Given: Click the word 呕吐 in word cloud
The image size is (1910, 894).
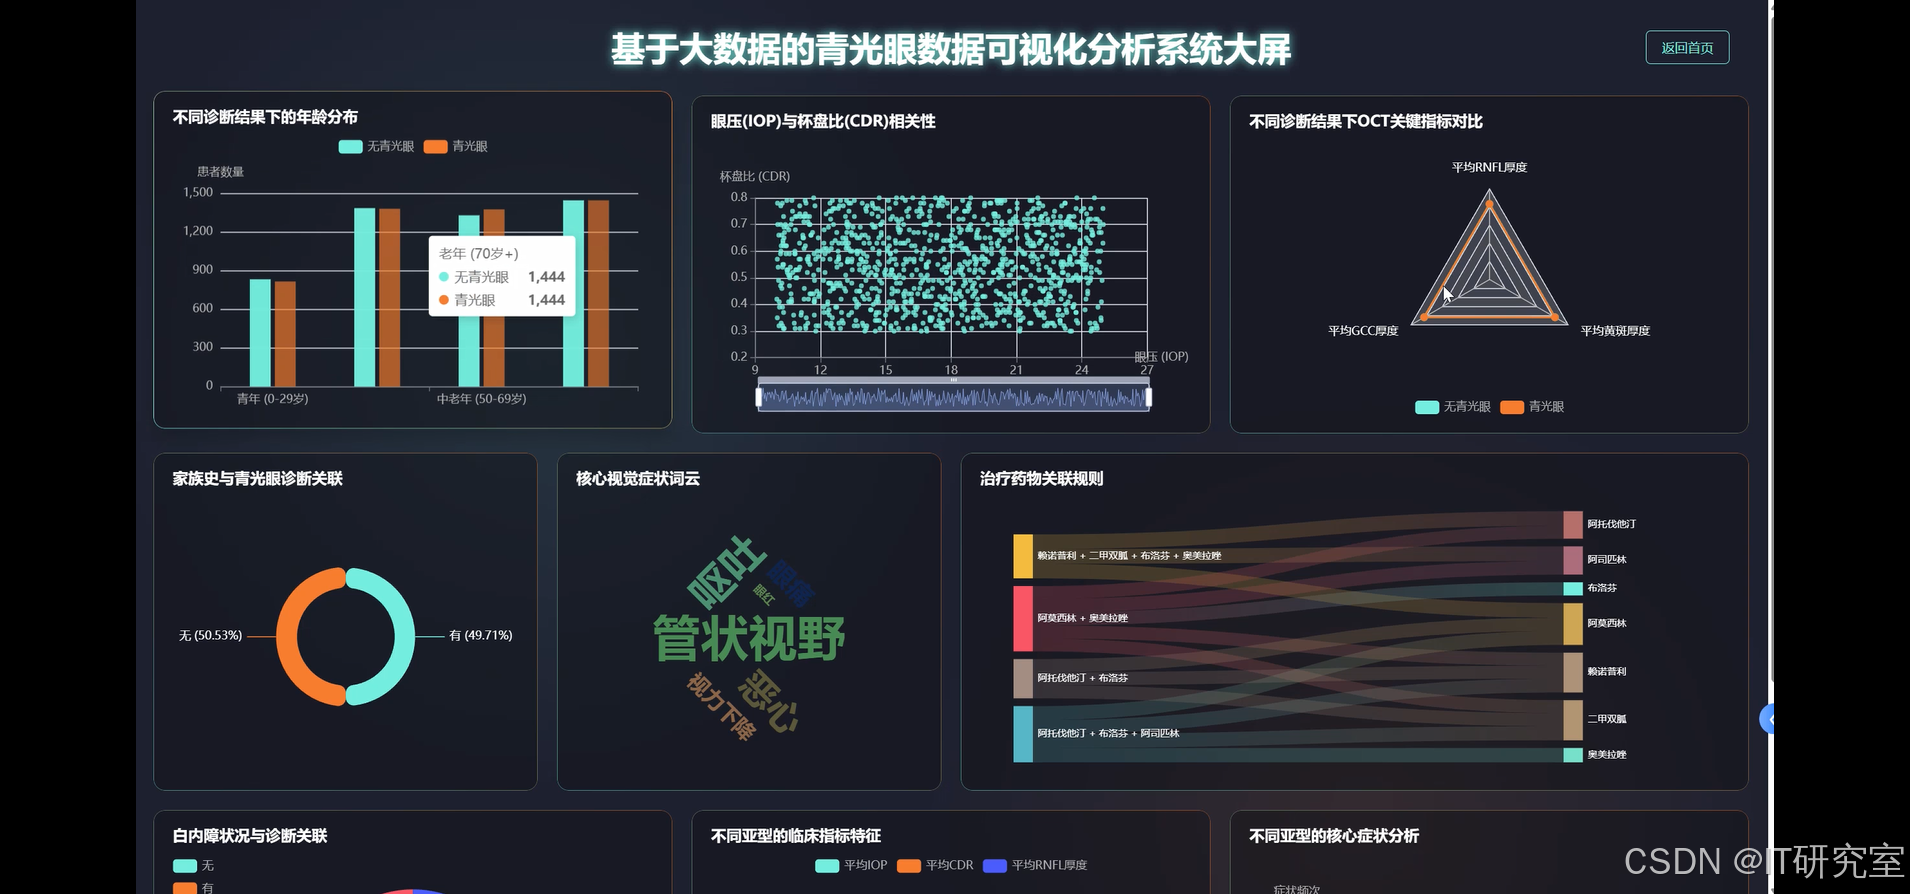Looking at the screenshot, I should coord(727,572).
